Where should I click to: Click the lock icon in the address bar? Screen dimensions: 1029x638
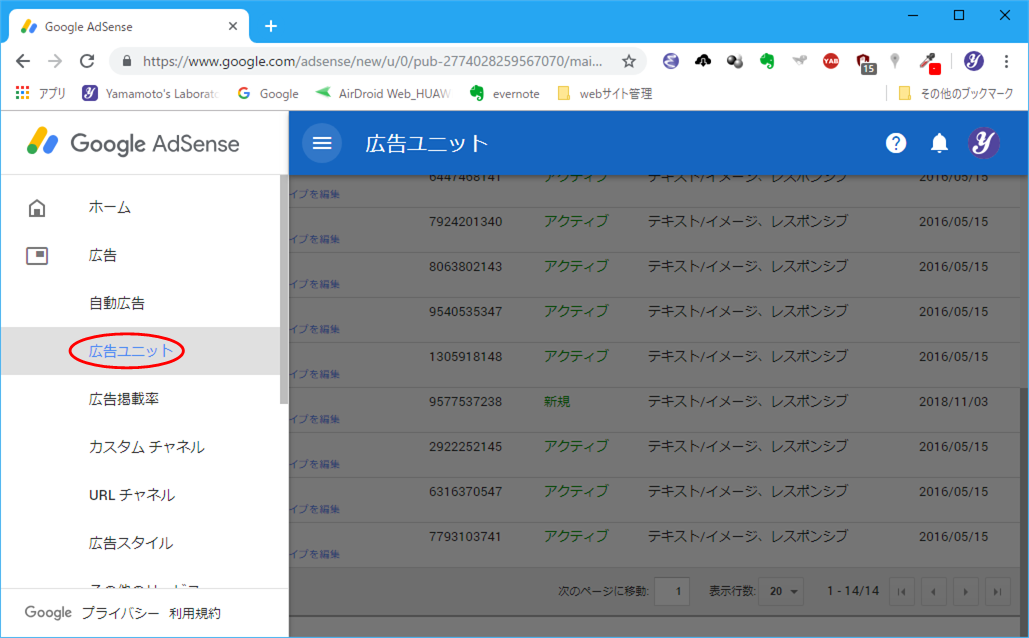(127, 61)
